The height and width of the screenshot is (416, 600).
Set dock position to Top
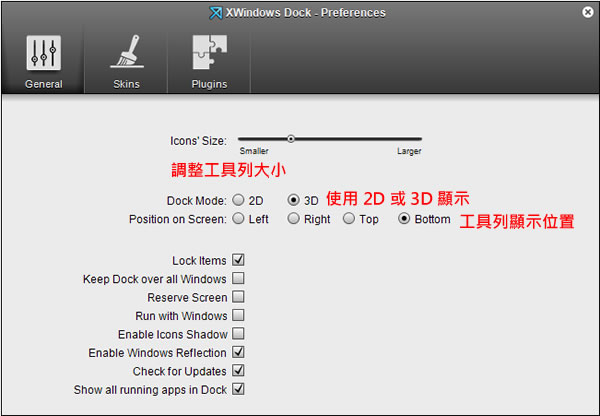pyautogui.click(x=349, y=219)
